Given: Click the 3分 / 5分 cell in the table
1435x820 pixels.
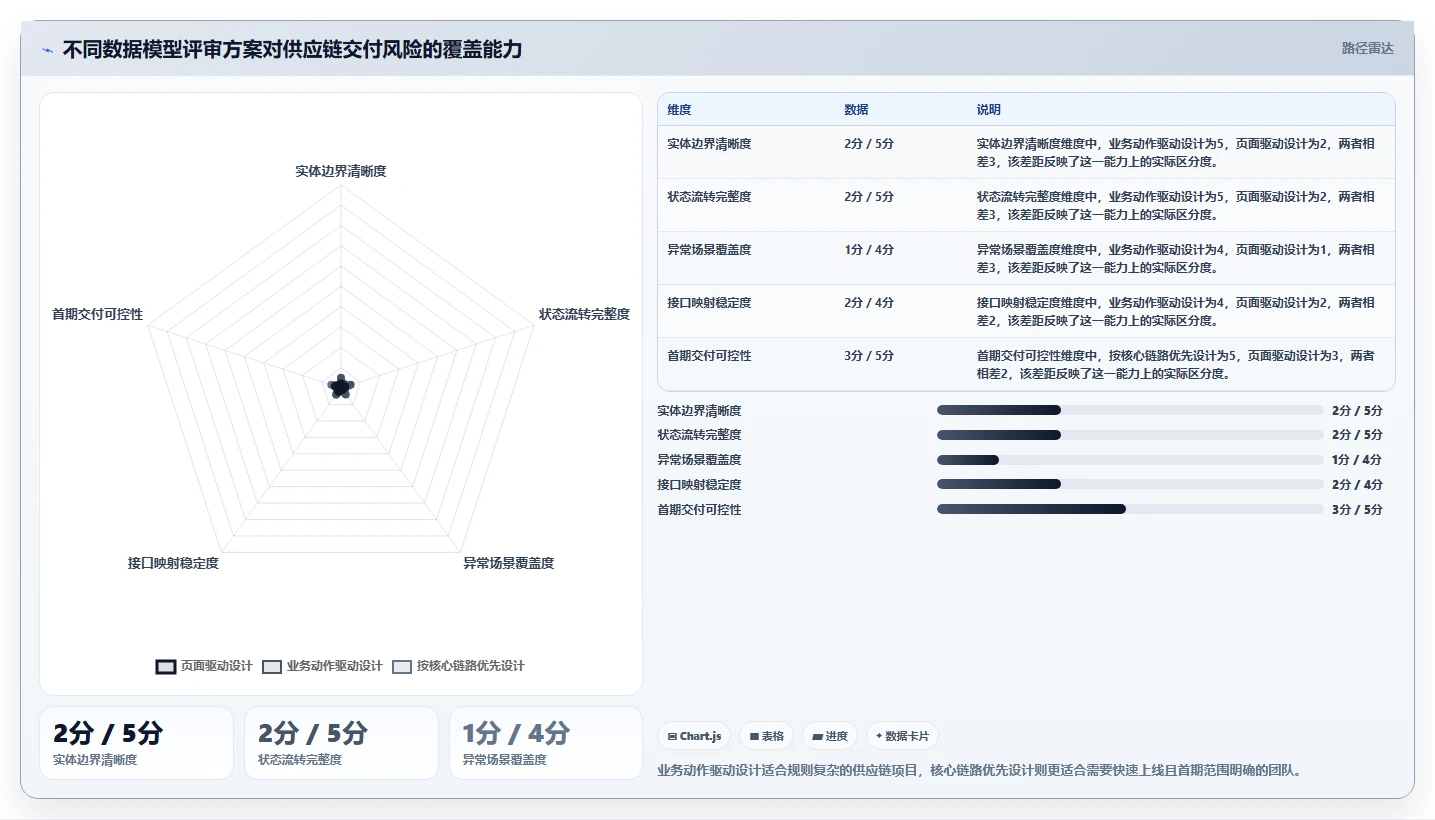Looking at the screenshot, I should [x=869, y=356].
